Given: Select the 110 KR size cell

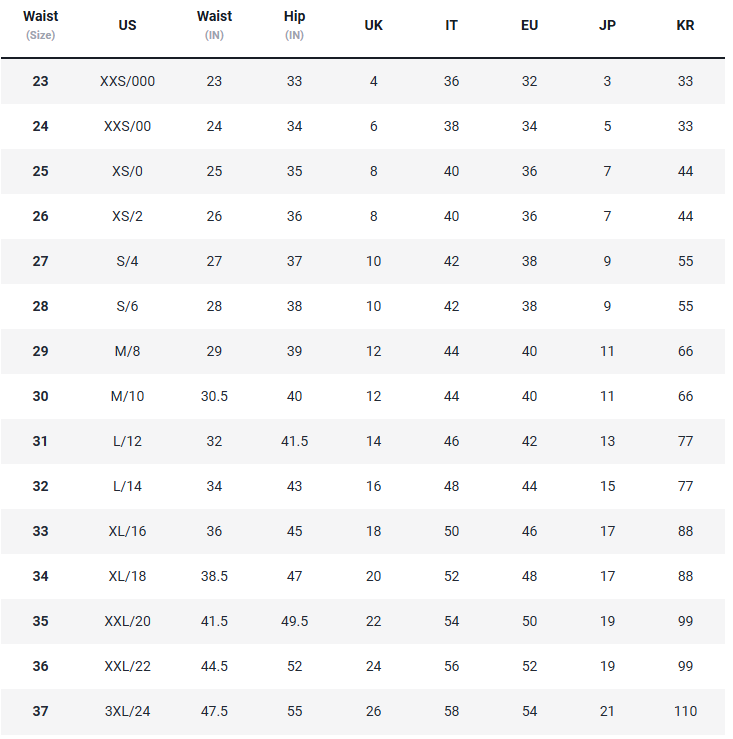Looking at the screenshot, I should coord(685,711).
